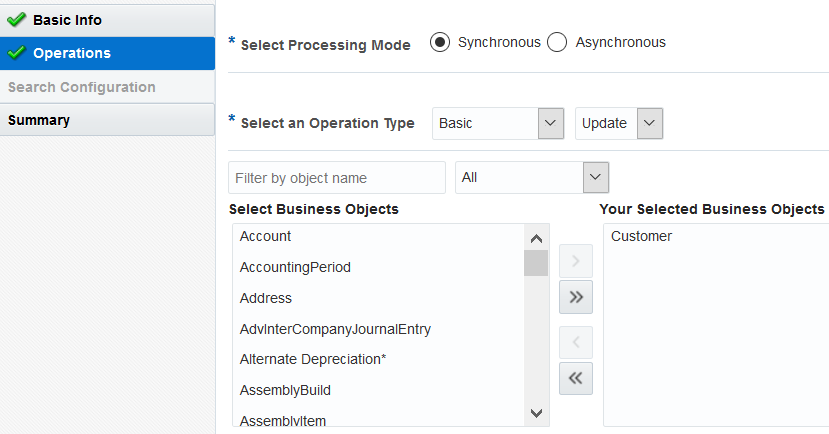The height and width of the screenshot is (434, 829).
Task: Click the single right arrow move button
Action: click(576, 260)
